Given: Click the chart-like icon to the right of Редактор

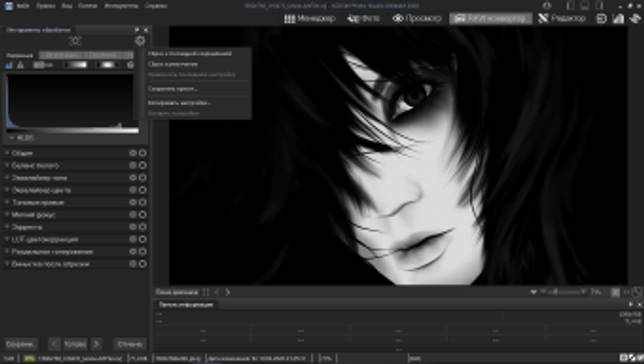Looking at the screenshot, I should 619,18.
